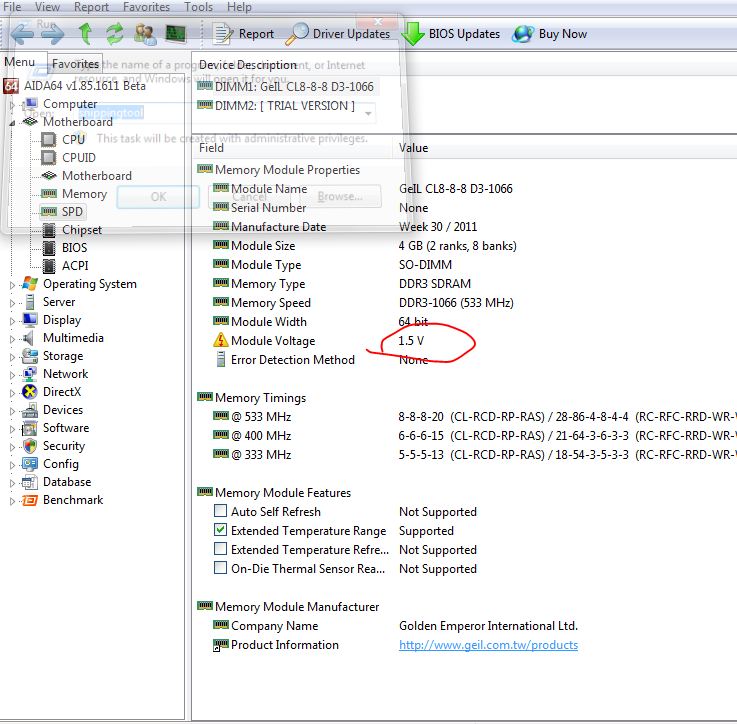Expand the Server tree node
The image size is (737, 724).
click(13, 303)
